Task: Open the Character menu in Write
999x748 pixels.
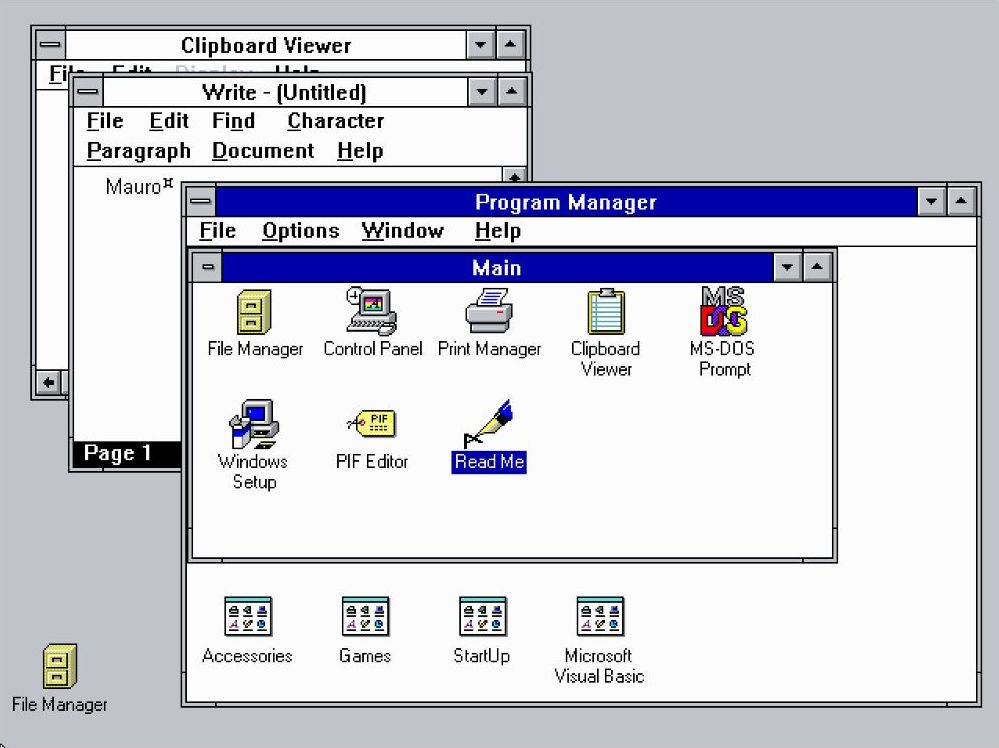Action: tap(334, 121)
